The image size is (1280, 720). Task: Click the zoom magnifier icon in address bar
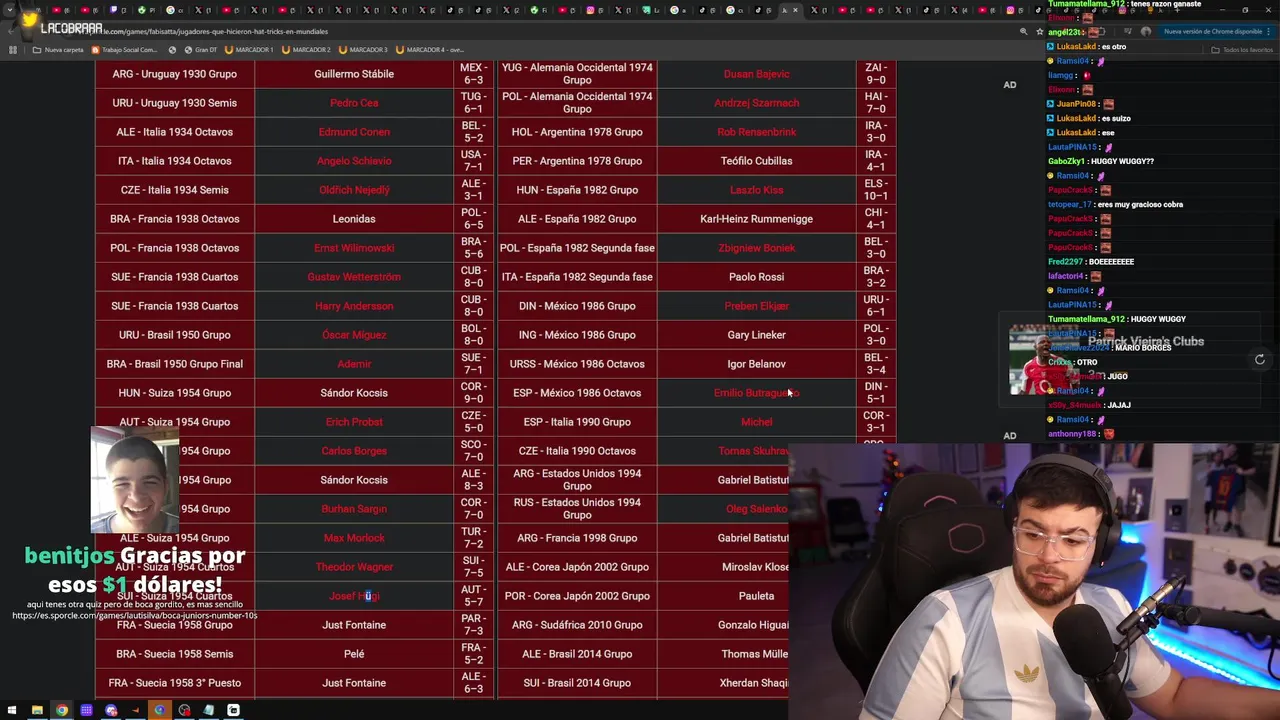[x=1023, y=32]
